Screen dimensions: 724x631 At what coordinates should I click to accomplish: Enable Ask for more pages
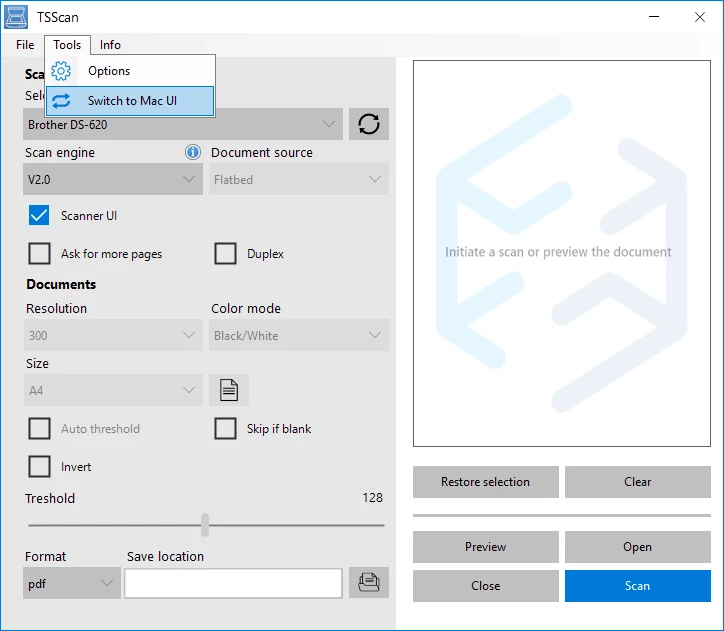(40, 254)
